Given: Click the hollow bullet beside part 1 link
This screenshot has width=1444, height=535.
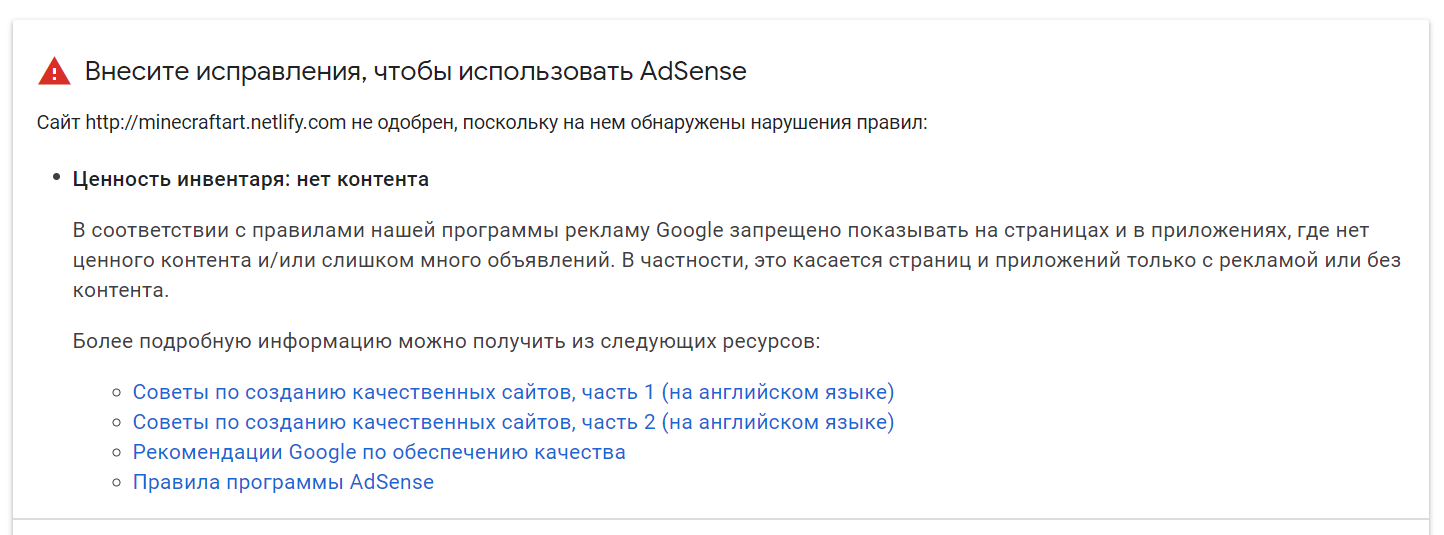Looking at the screenshot, I should tap(119, 392).
